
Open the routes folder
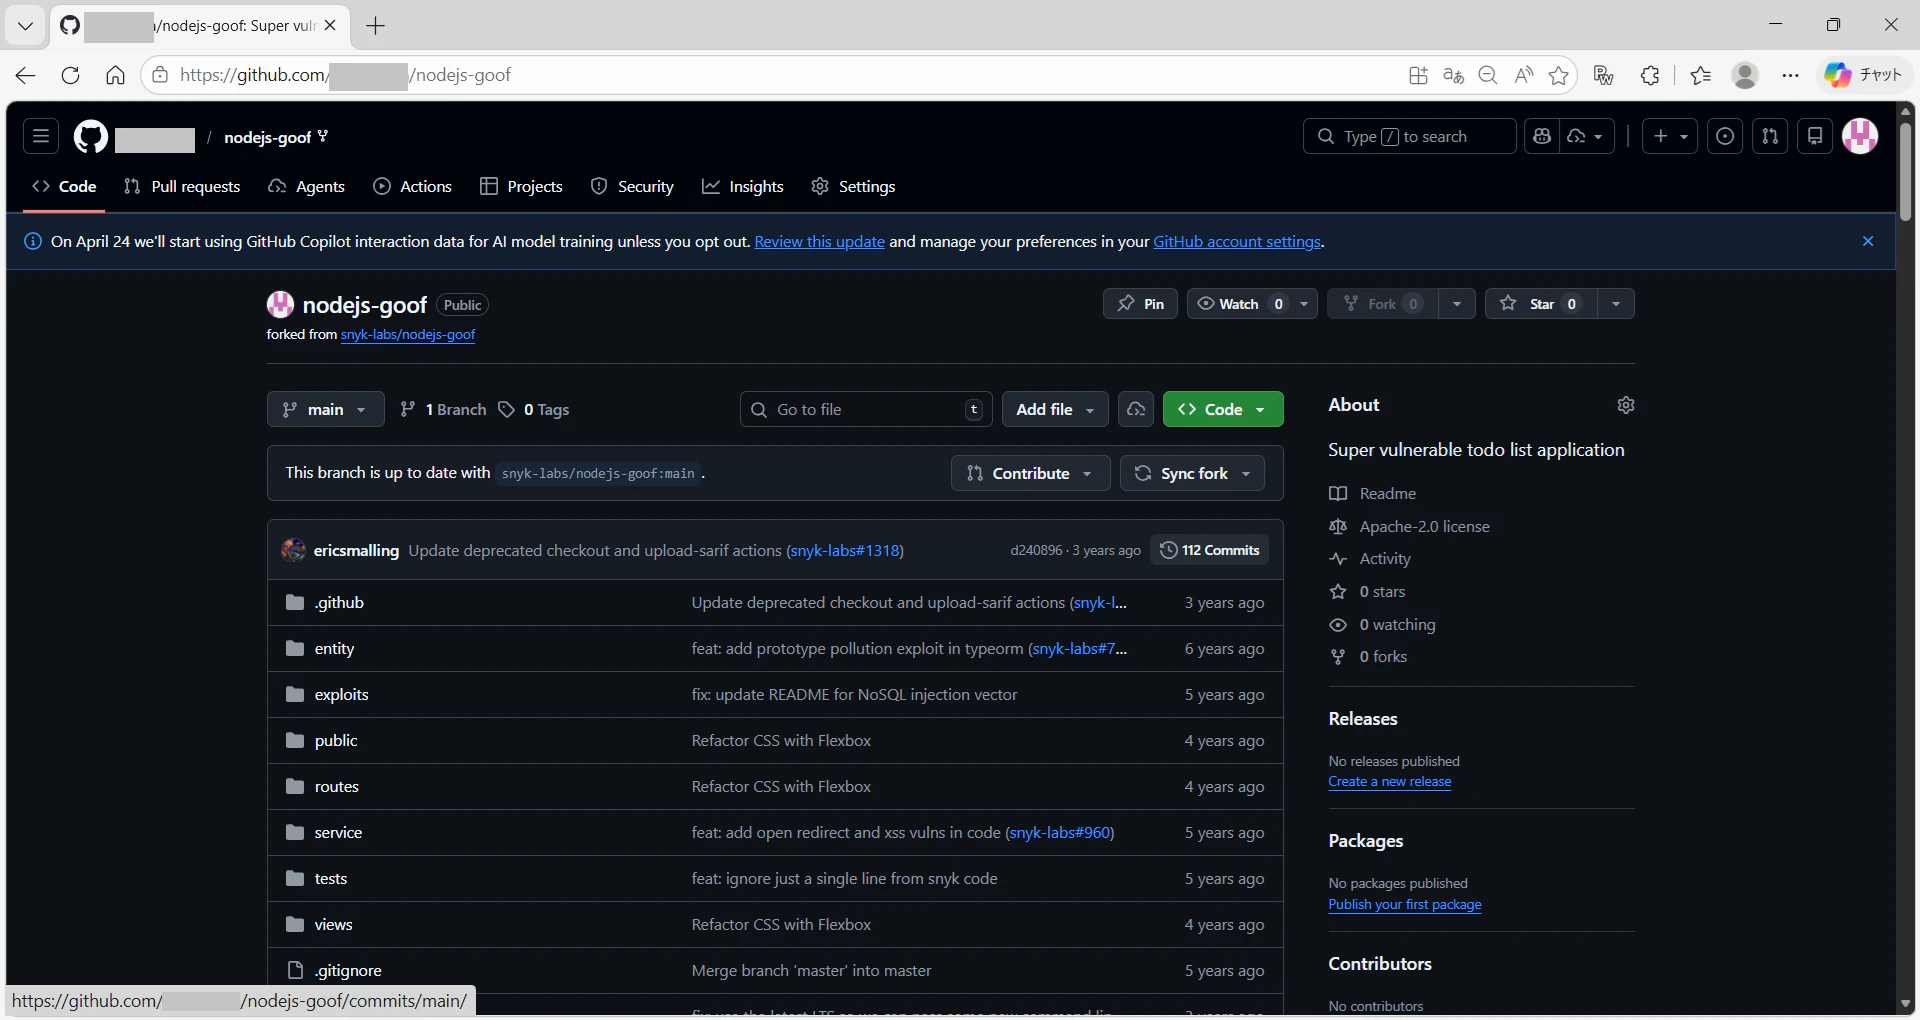click(336, 786)
